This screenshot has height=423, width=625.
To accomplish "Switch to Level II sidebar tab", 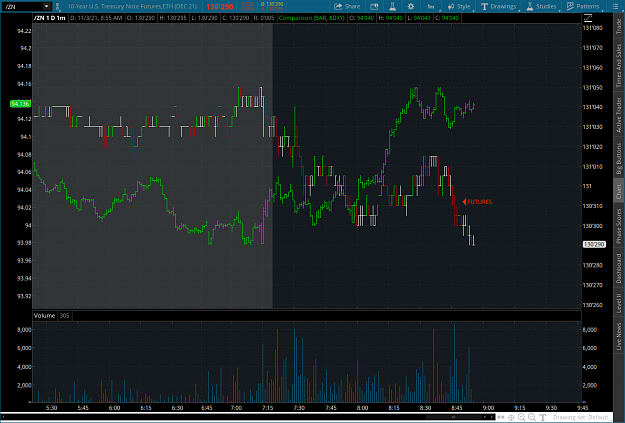I will point(619,303).
